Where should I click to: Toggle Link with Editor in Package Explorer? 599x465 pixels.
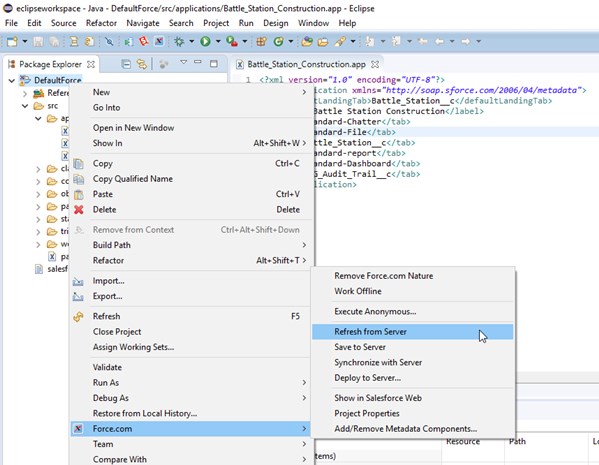(142, 64)
